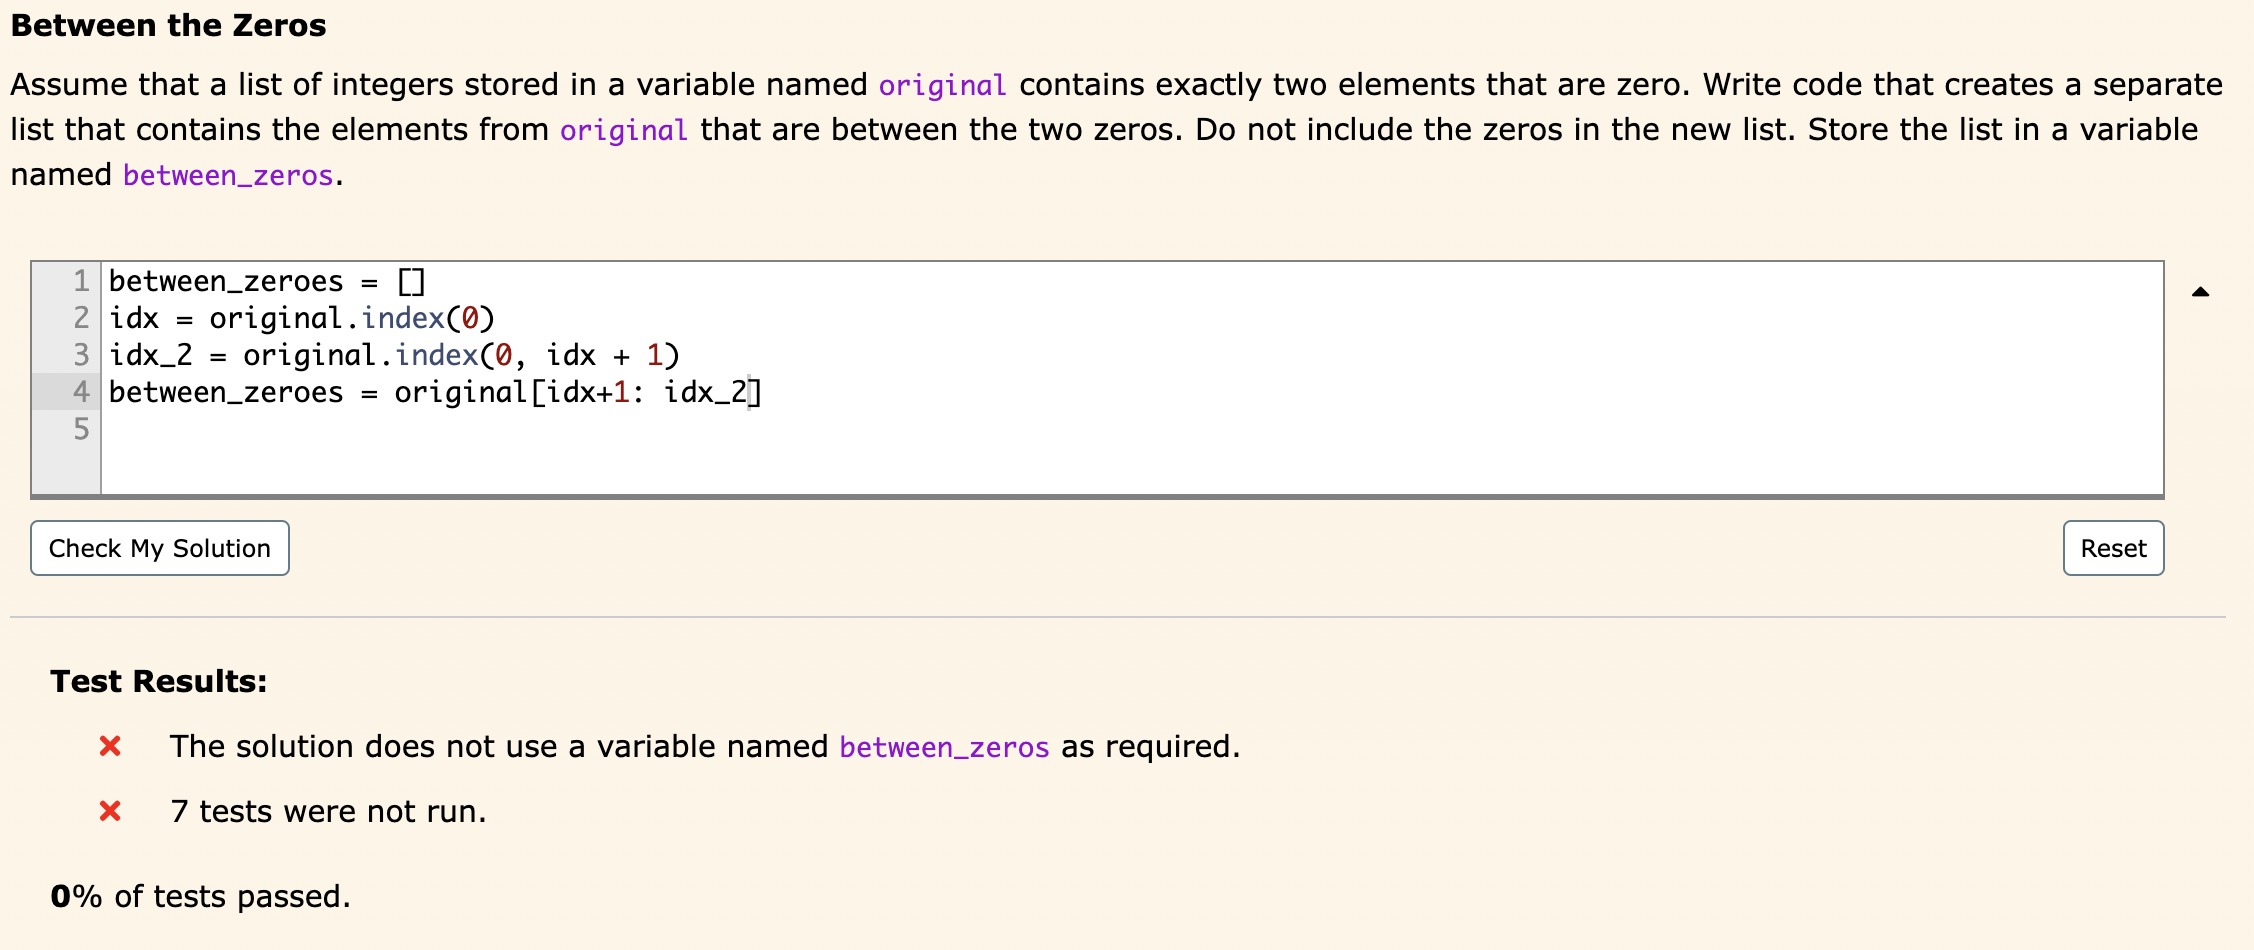The height and width of the screenshot is (950, 2254).
Task: Click the Check My Solution button
Action: (x=159, y=548)
